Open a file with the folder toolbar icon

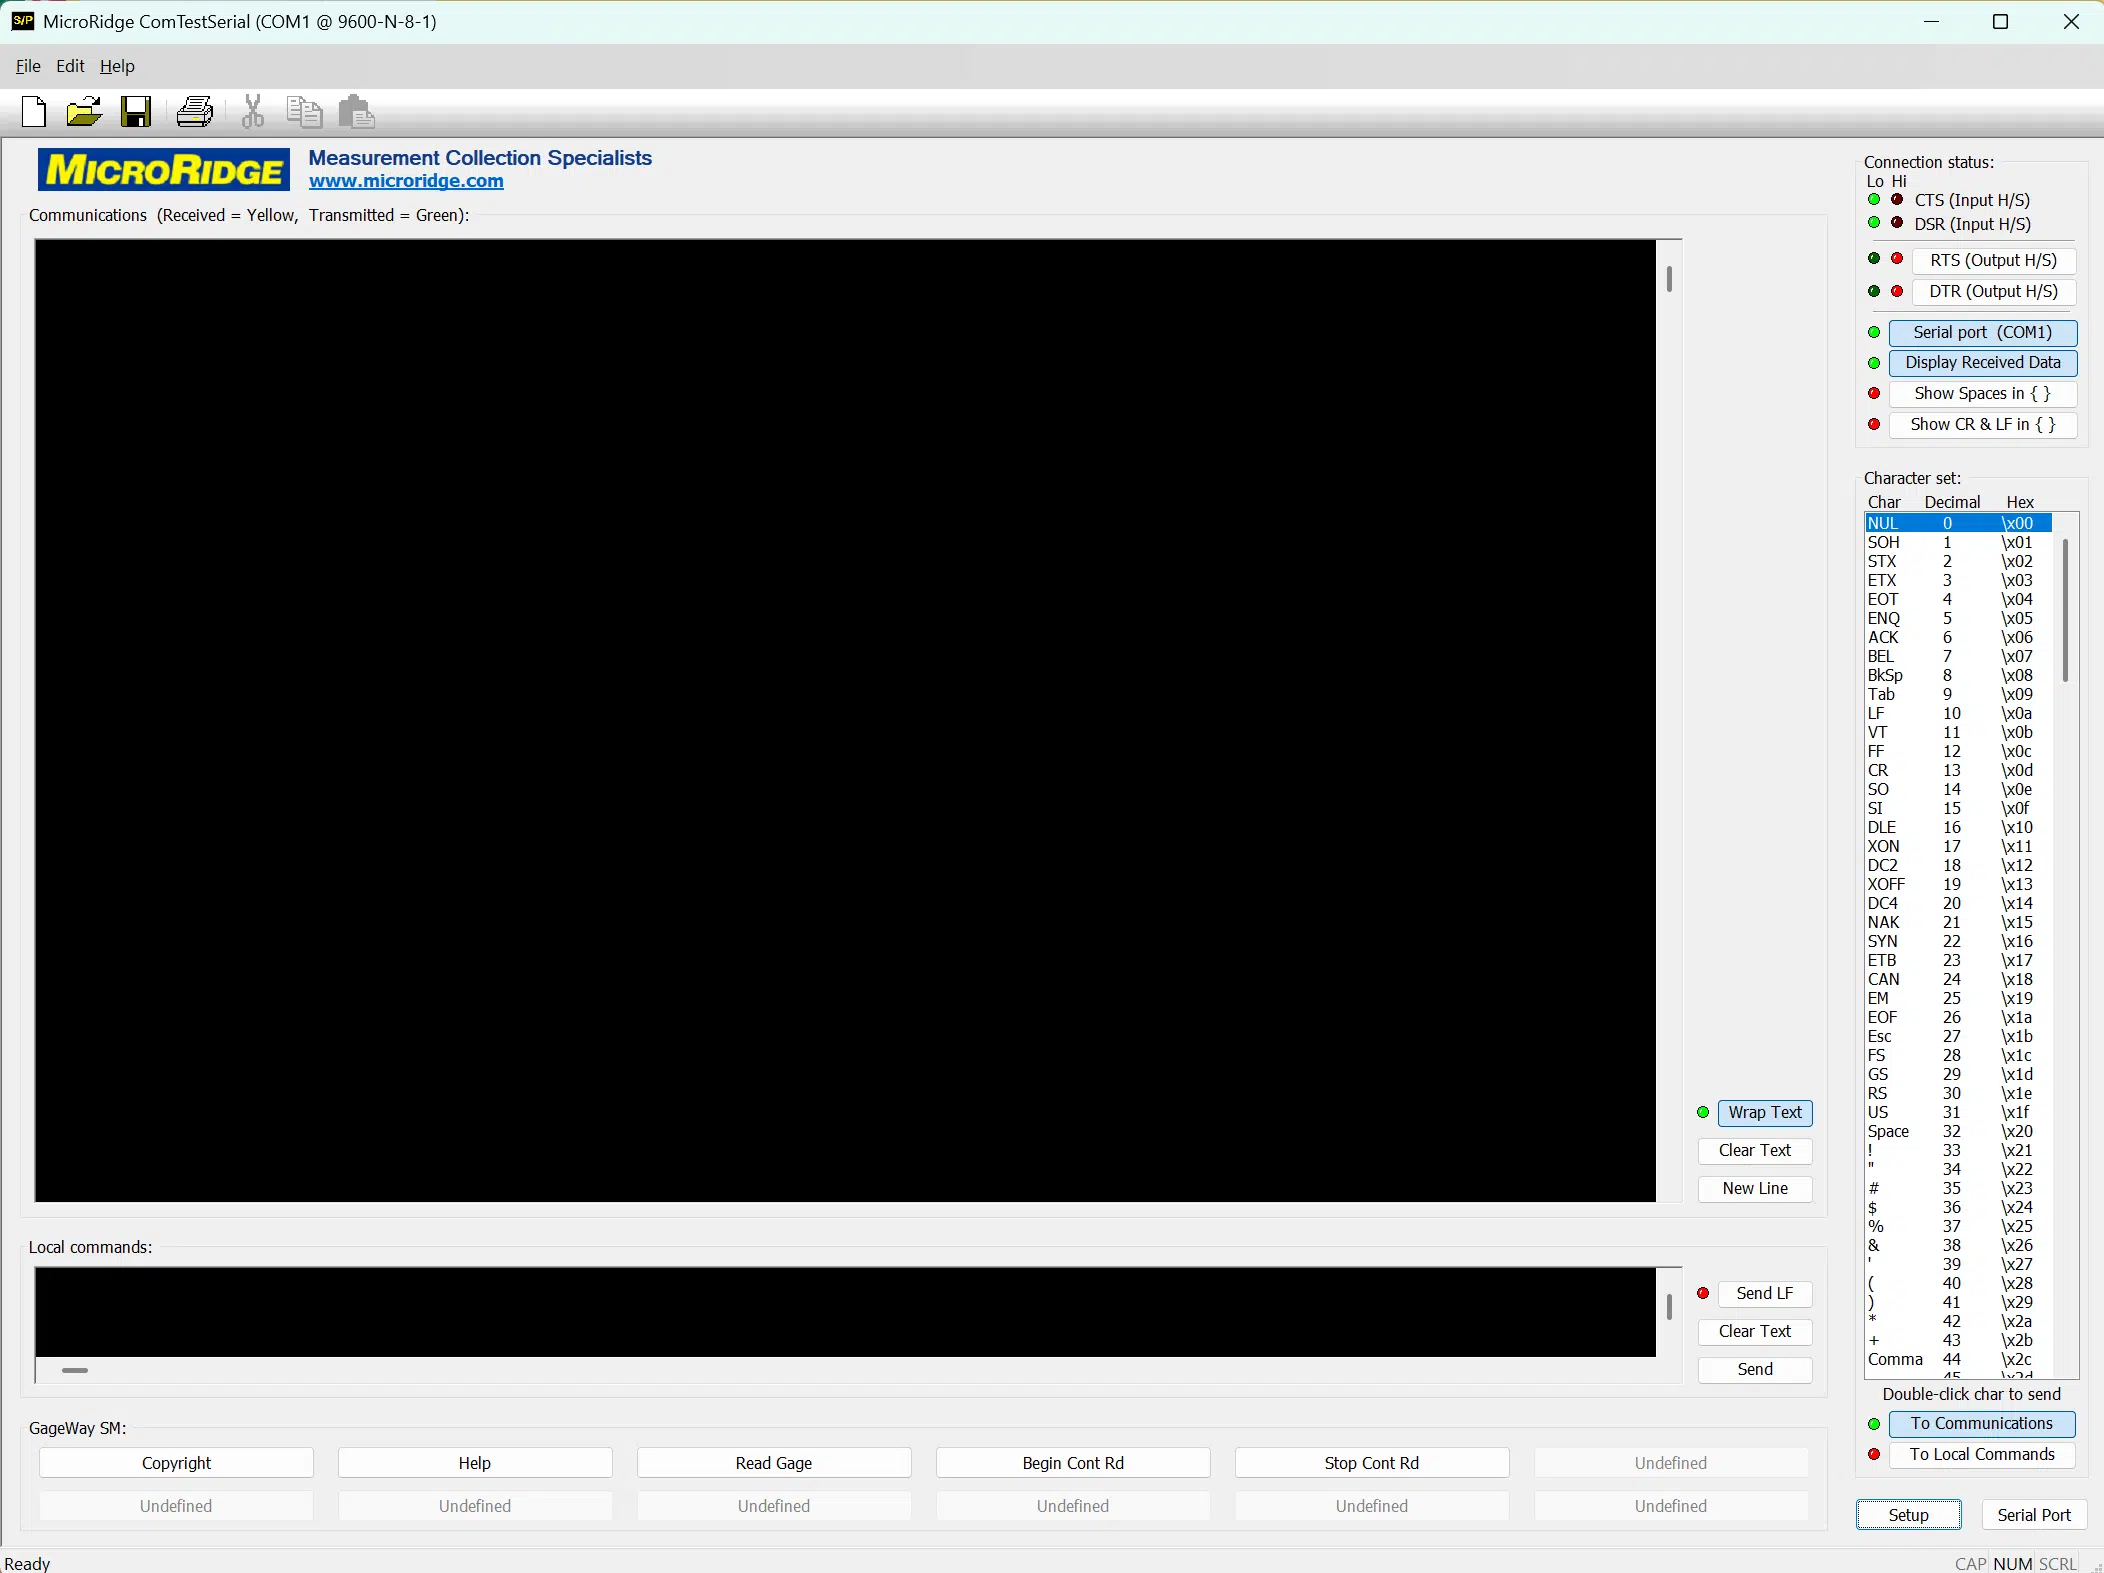click(85, 112)
